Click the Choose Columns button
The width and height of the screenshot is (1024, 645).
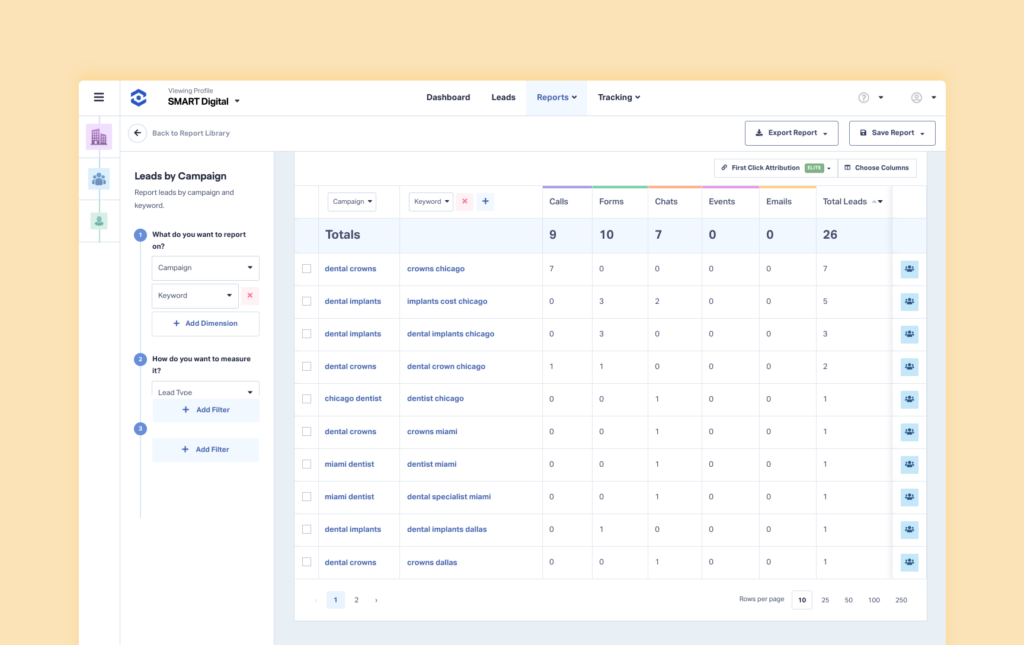point(877,167)
